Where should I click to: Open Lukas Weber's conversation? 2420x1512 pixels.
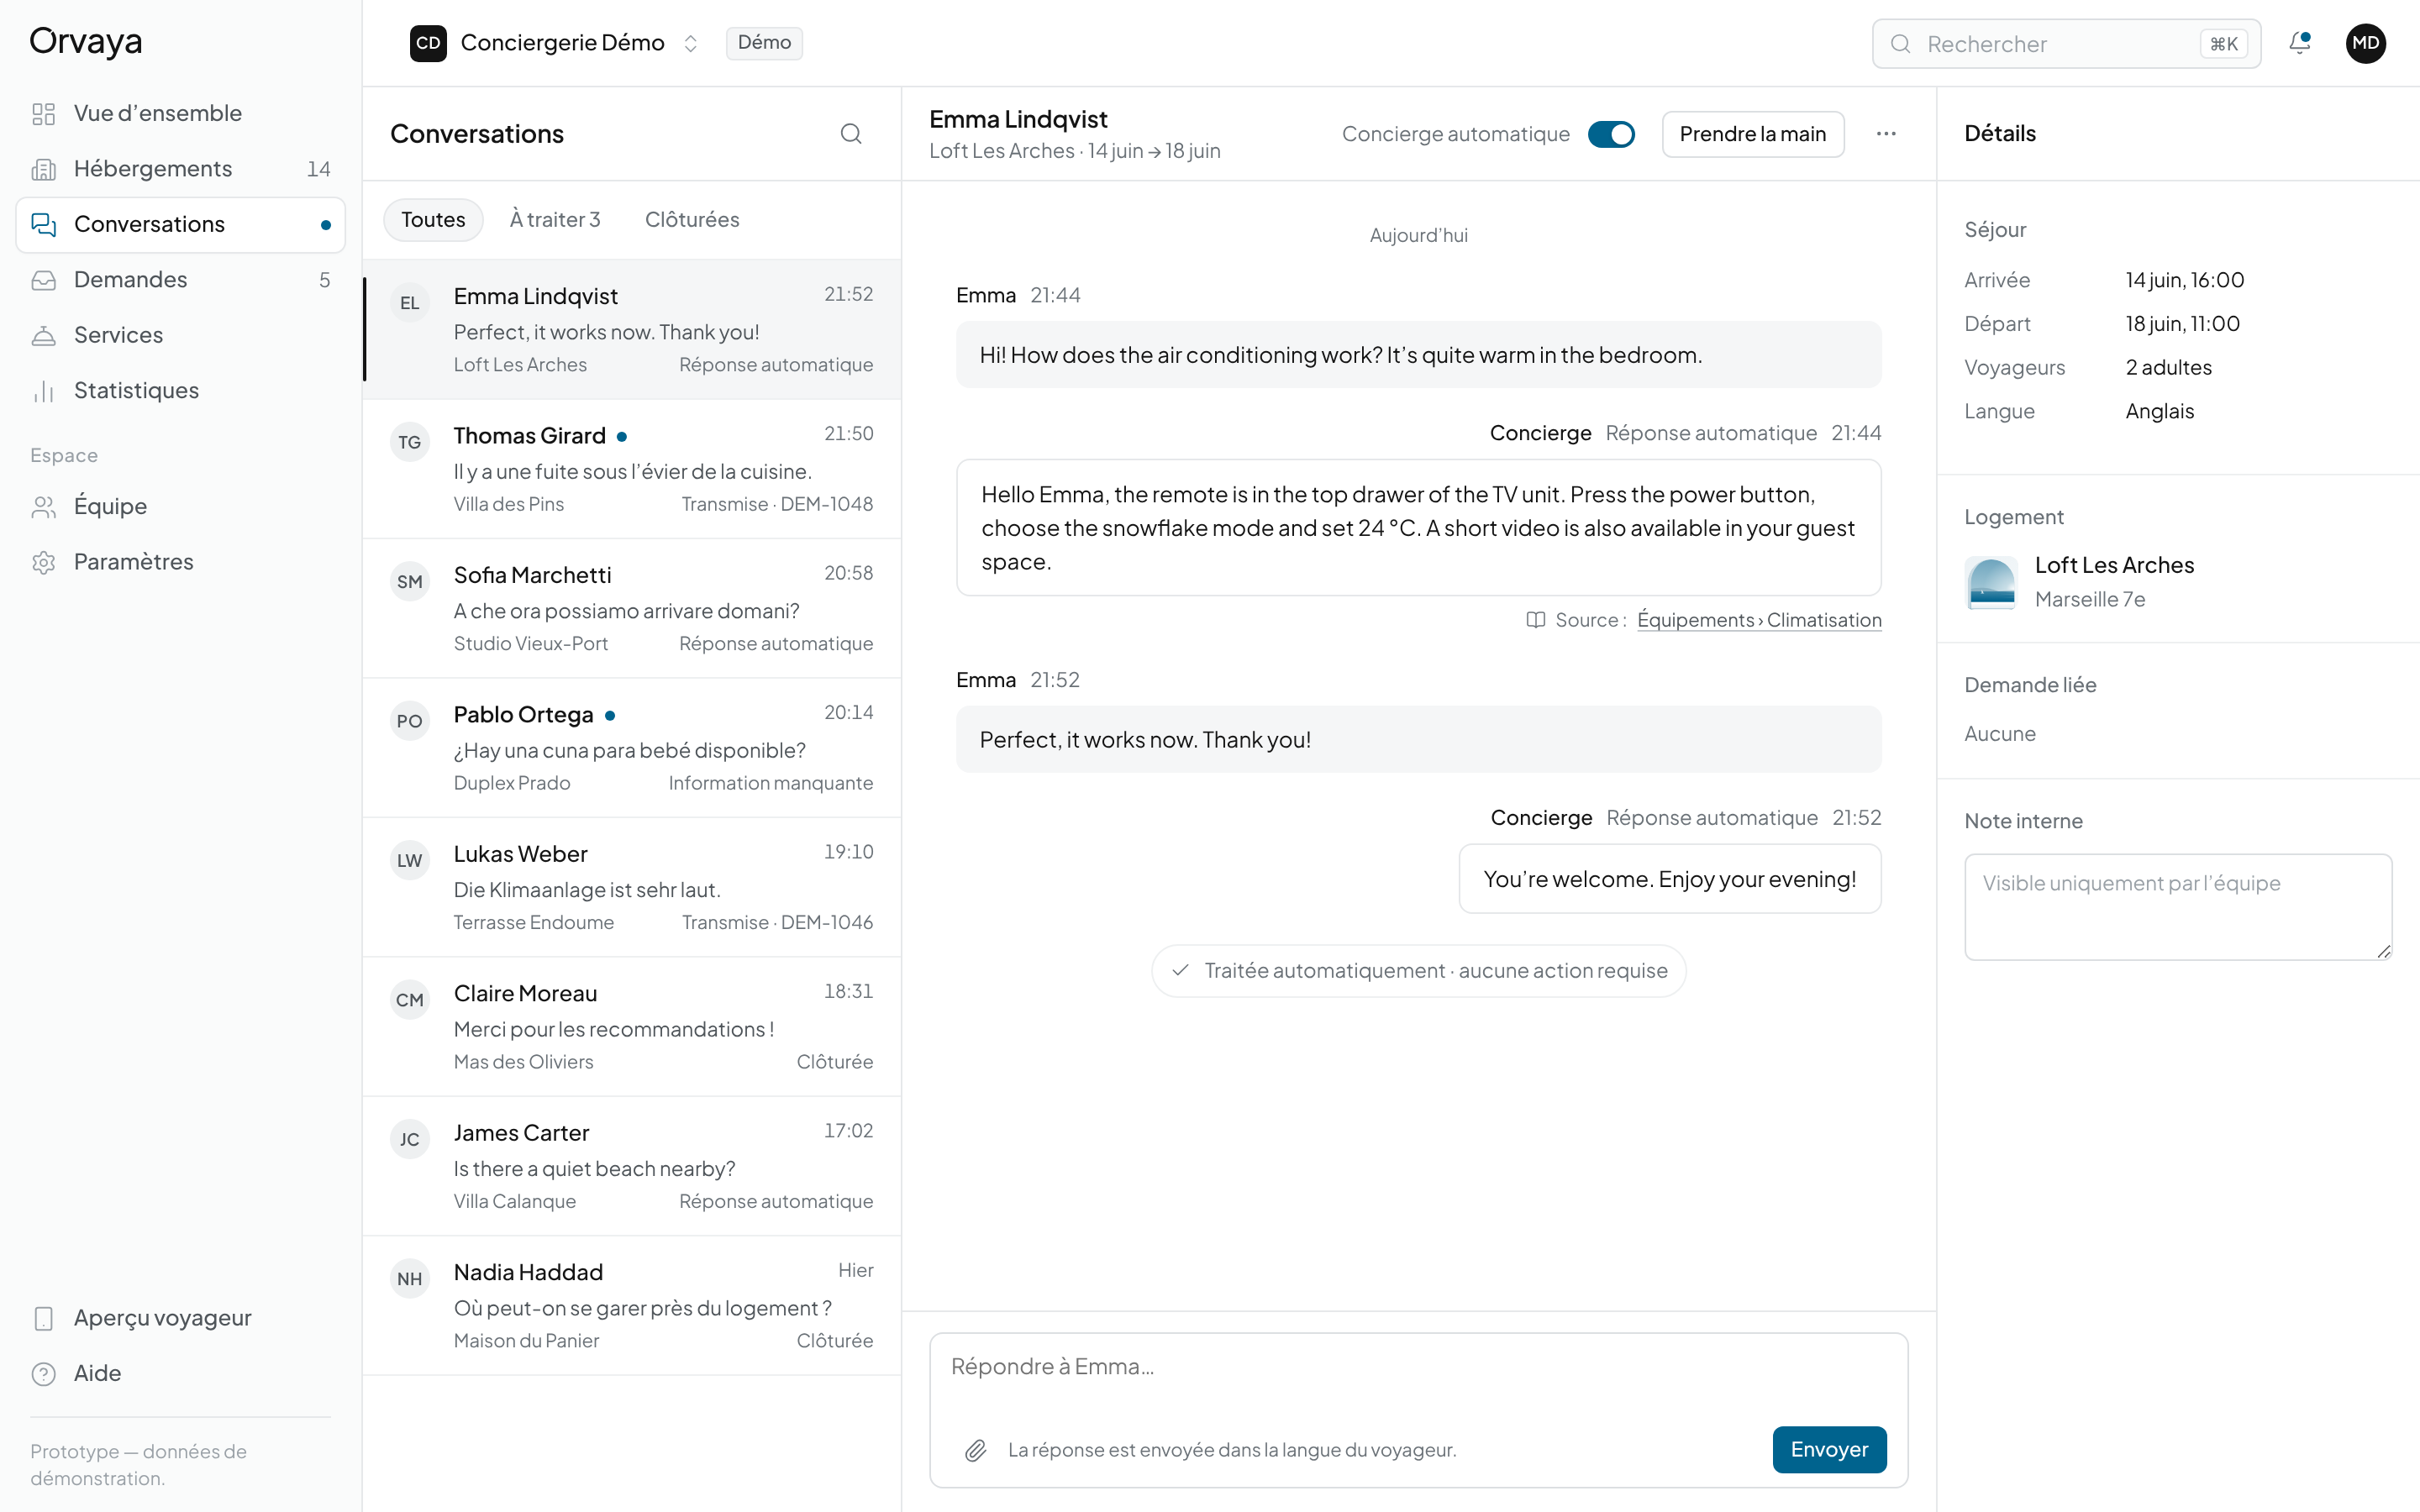click(x=632, y=888)
